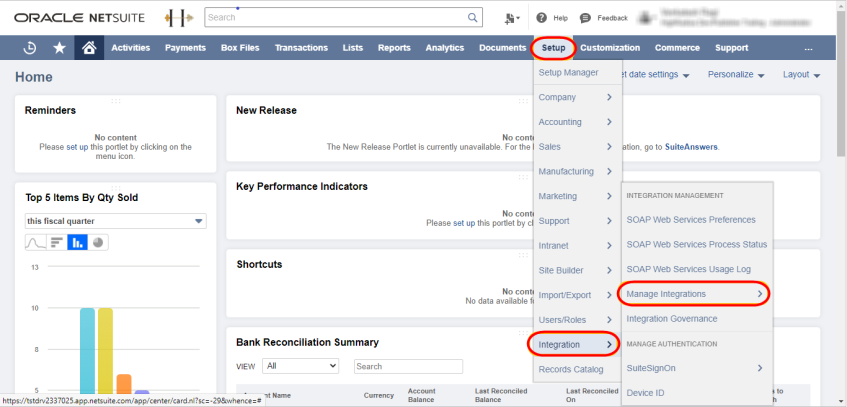
Task: Switch chart to horizontal bar view
Action: [x=57, y=243]
